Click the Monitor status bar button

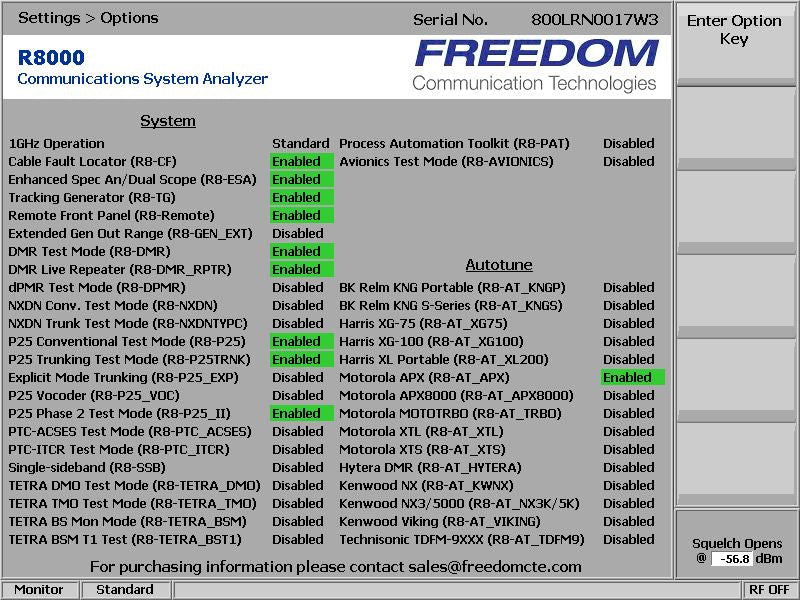39,590
